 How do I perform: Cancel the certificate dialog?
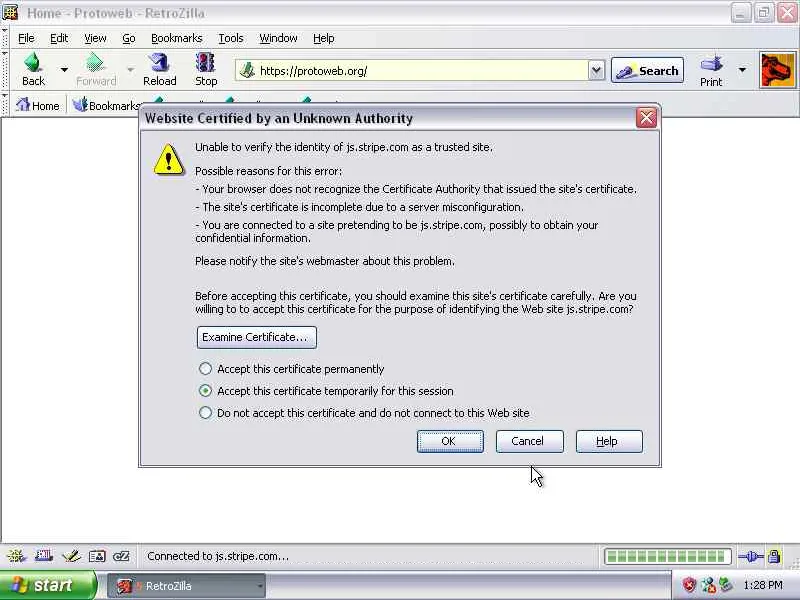(530, 441)
